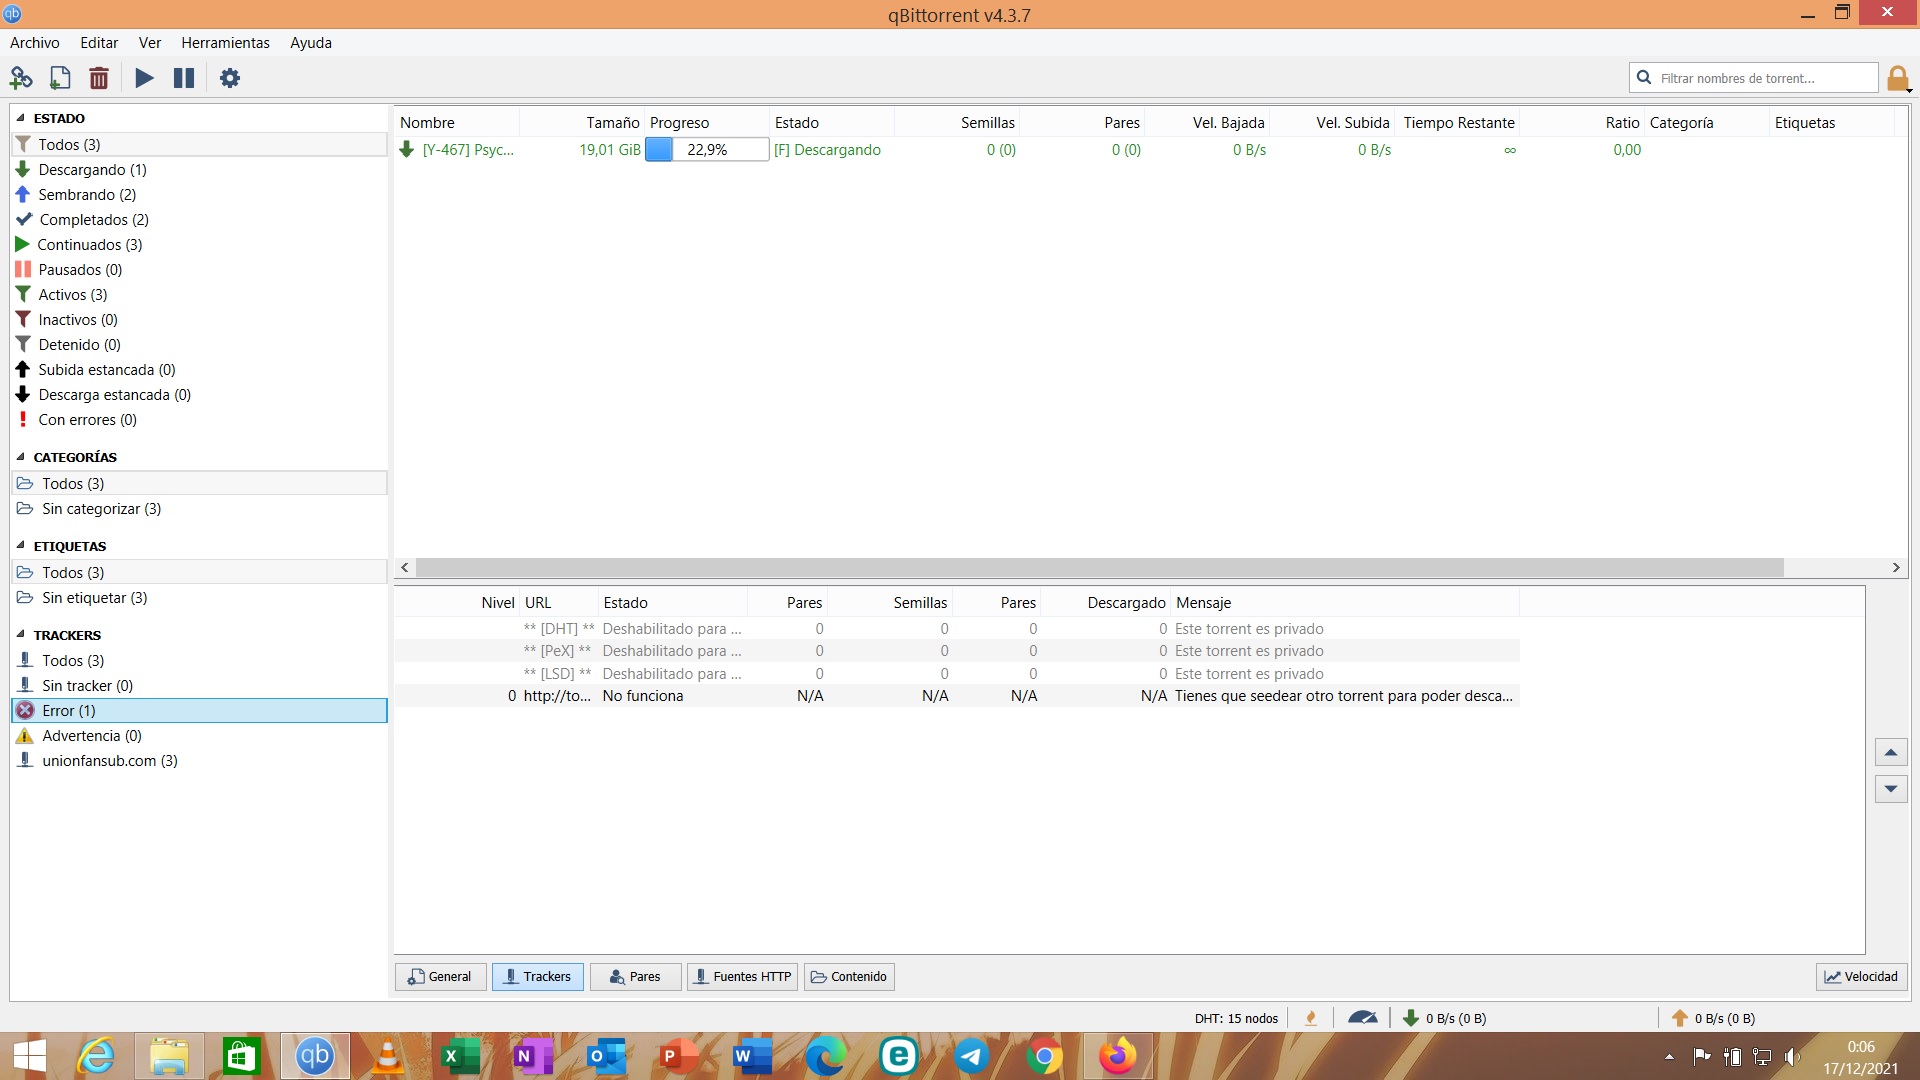Screen dimensions: 1920x1080
Task: Click the lock UI padlock icon
Action: pos(1898,78)
